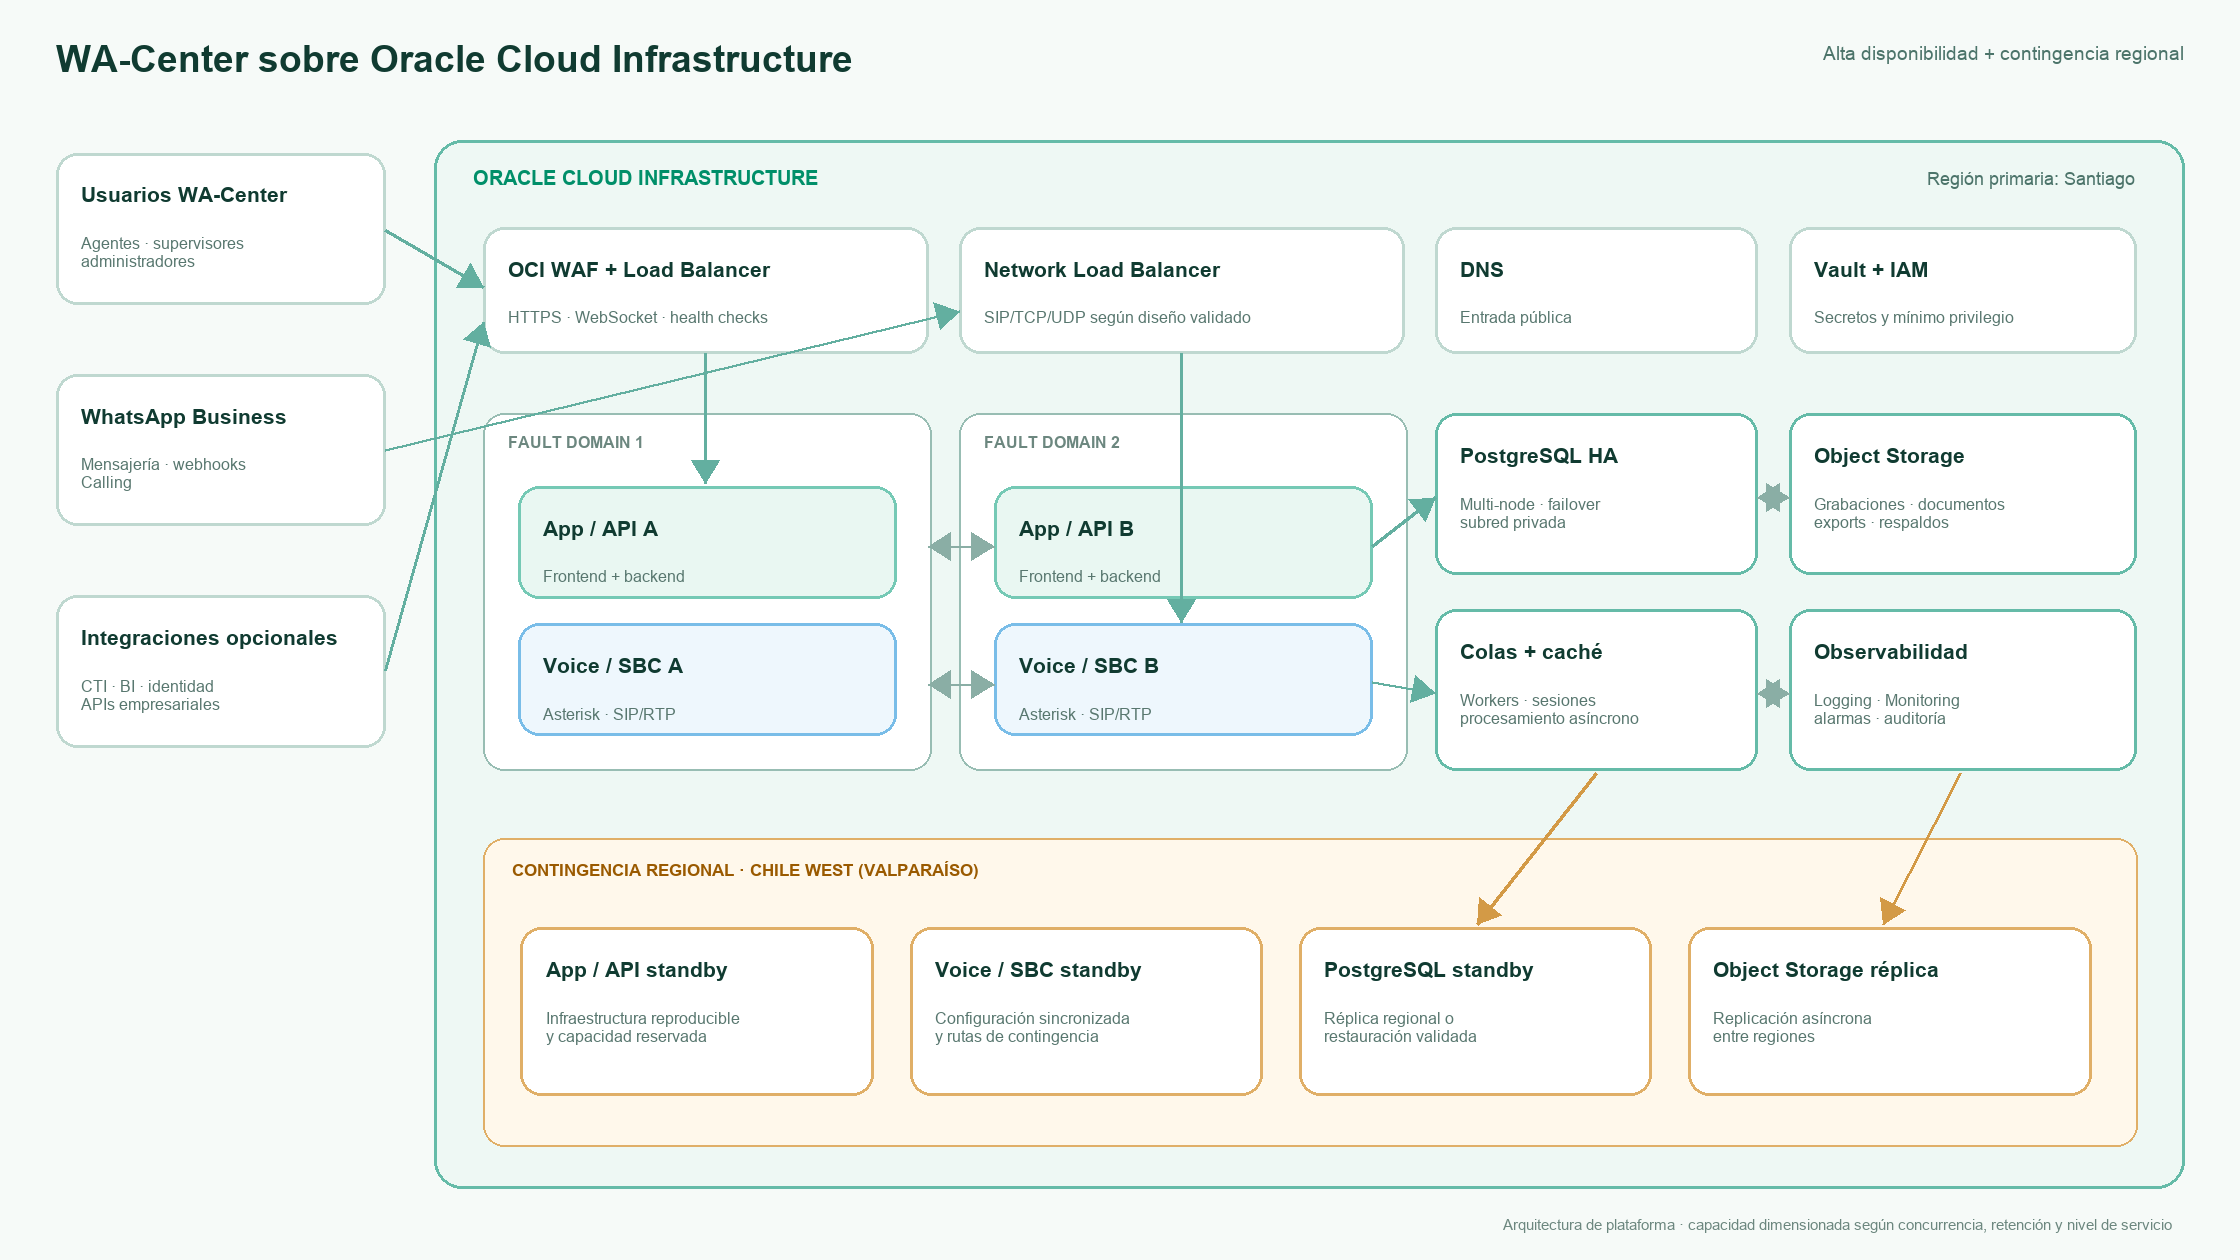Click the 'Entrada pública' text
The image size is (2240, 1260).
pos(1515,317)
